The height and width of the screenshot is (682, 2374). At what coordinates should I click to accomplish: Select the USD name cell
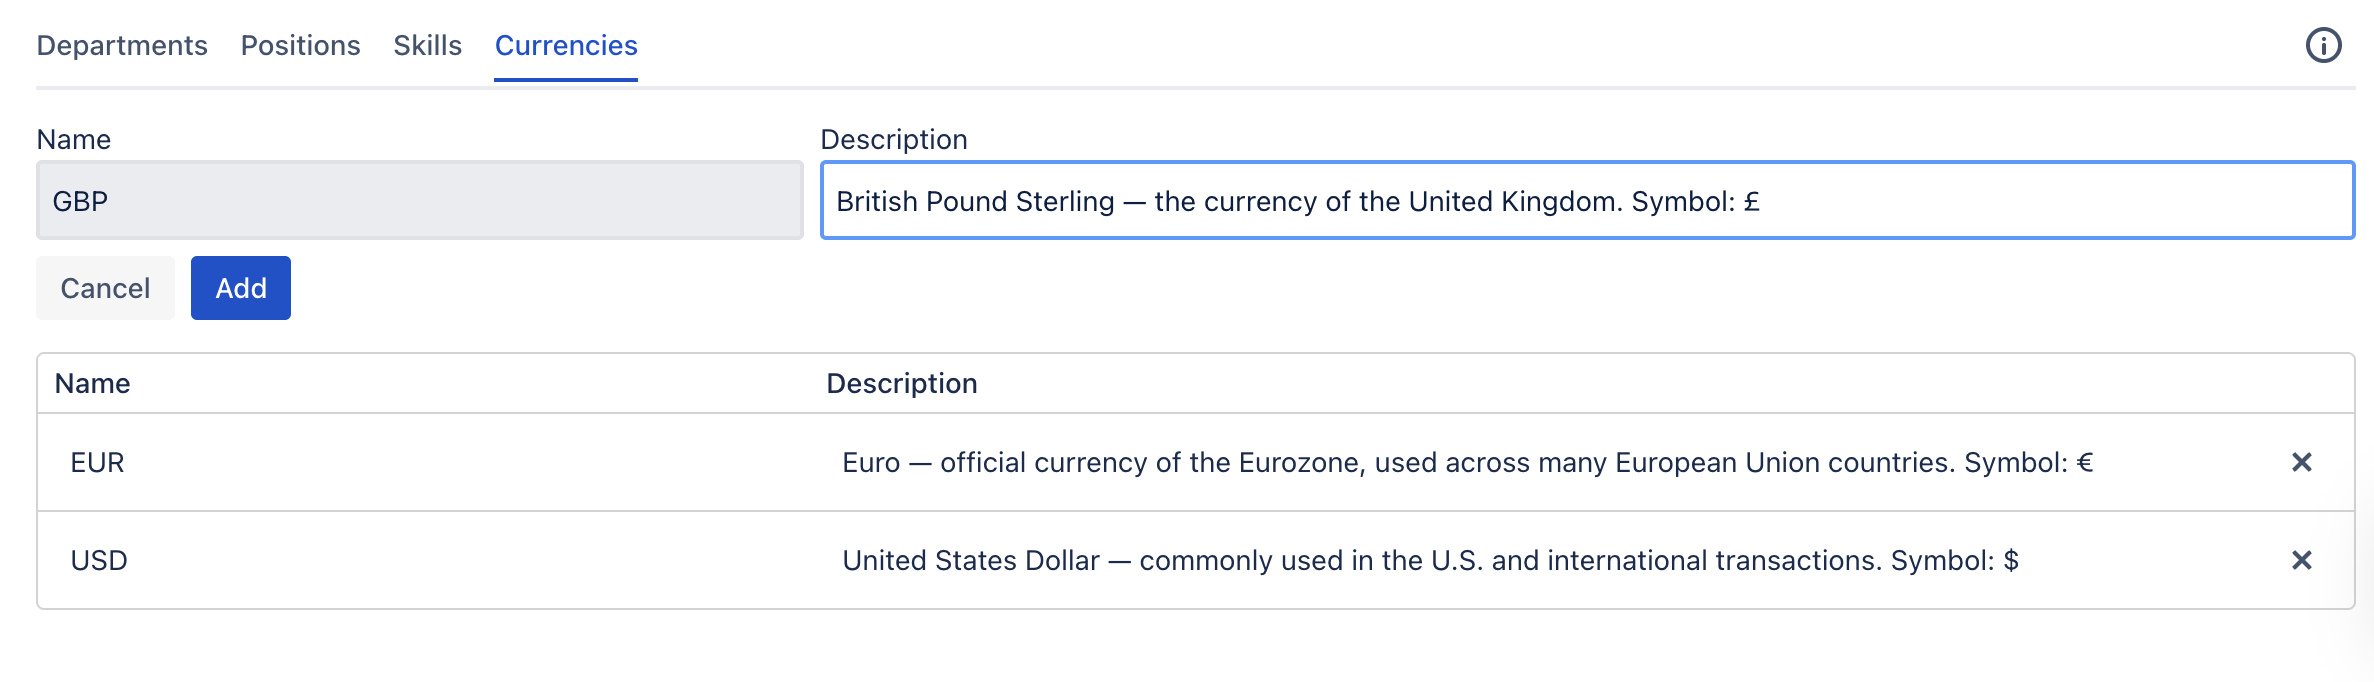[99, 561]
